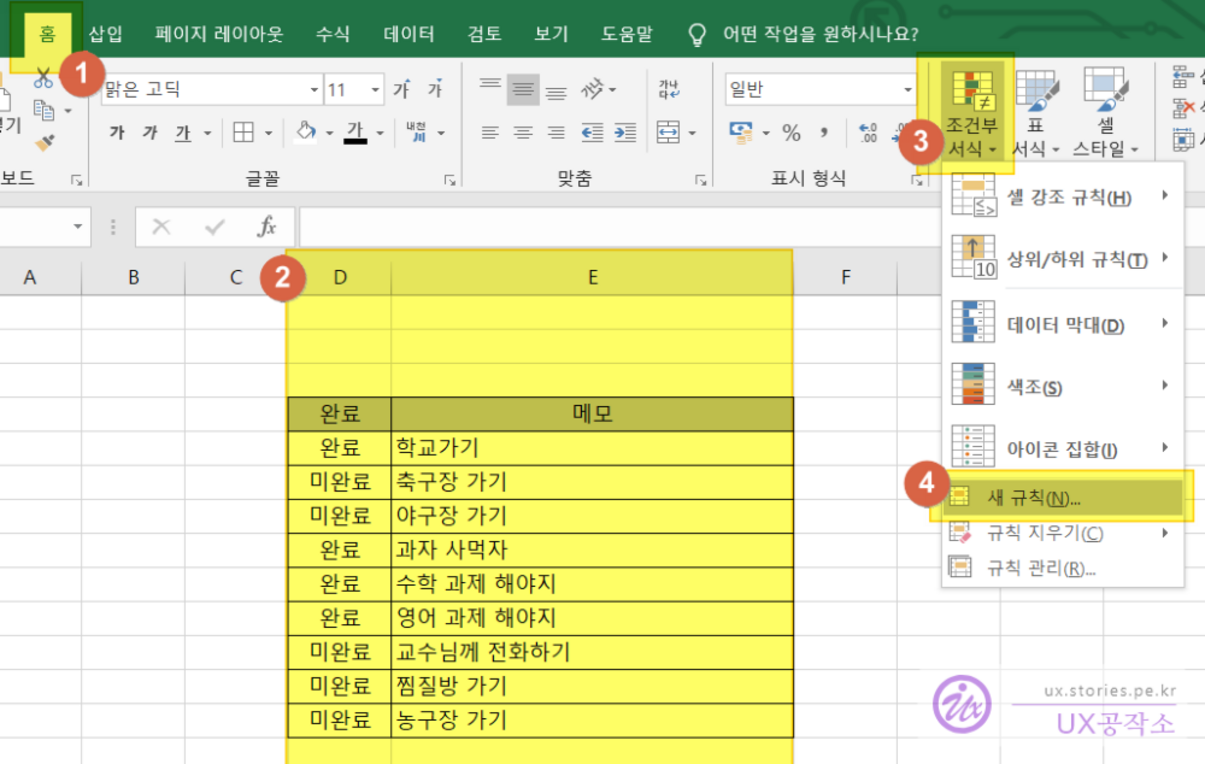Open 규칙 관리(R)... menu entry
This screenshot has height=764, width=1205.
(1041, 568)
